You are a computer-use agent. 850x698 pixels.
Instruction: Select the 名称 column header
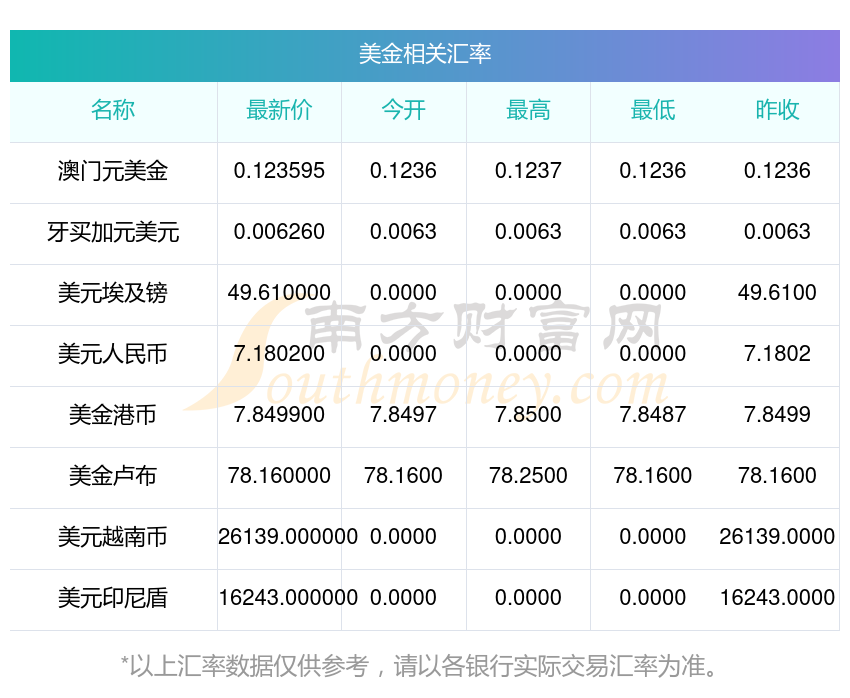point(113,110)
